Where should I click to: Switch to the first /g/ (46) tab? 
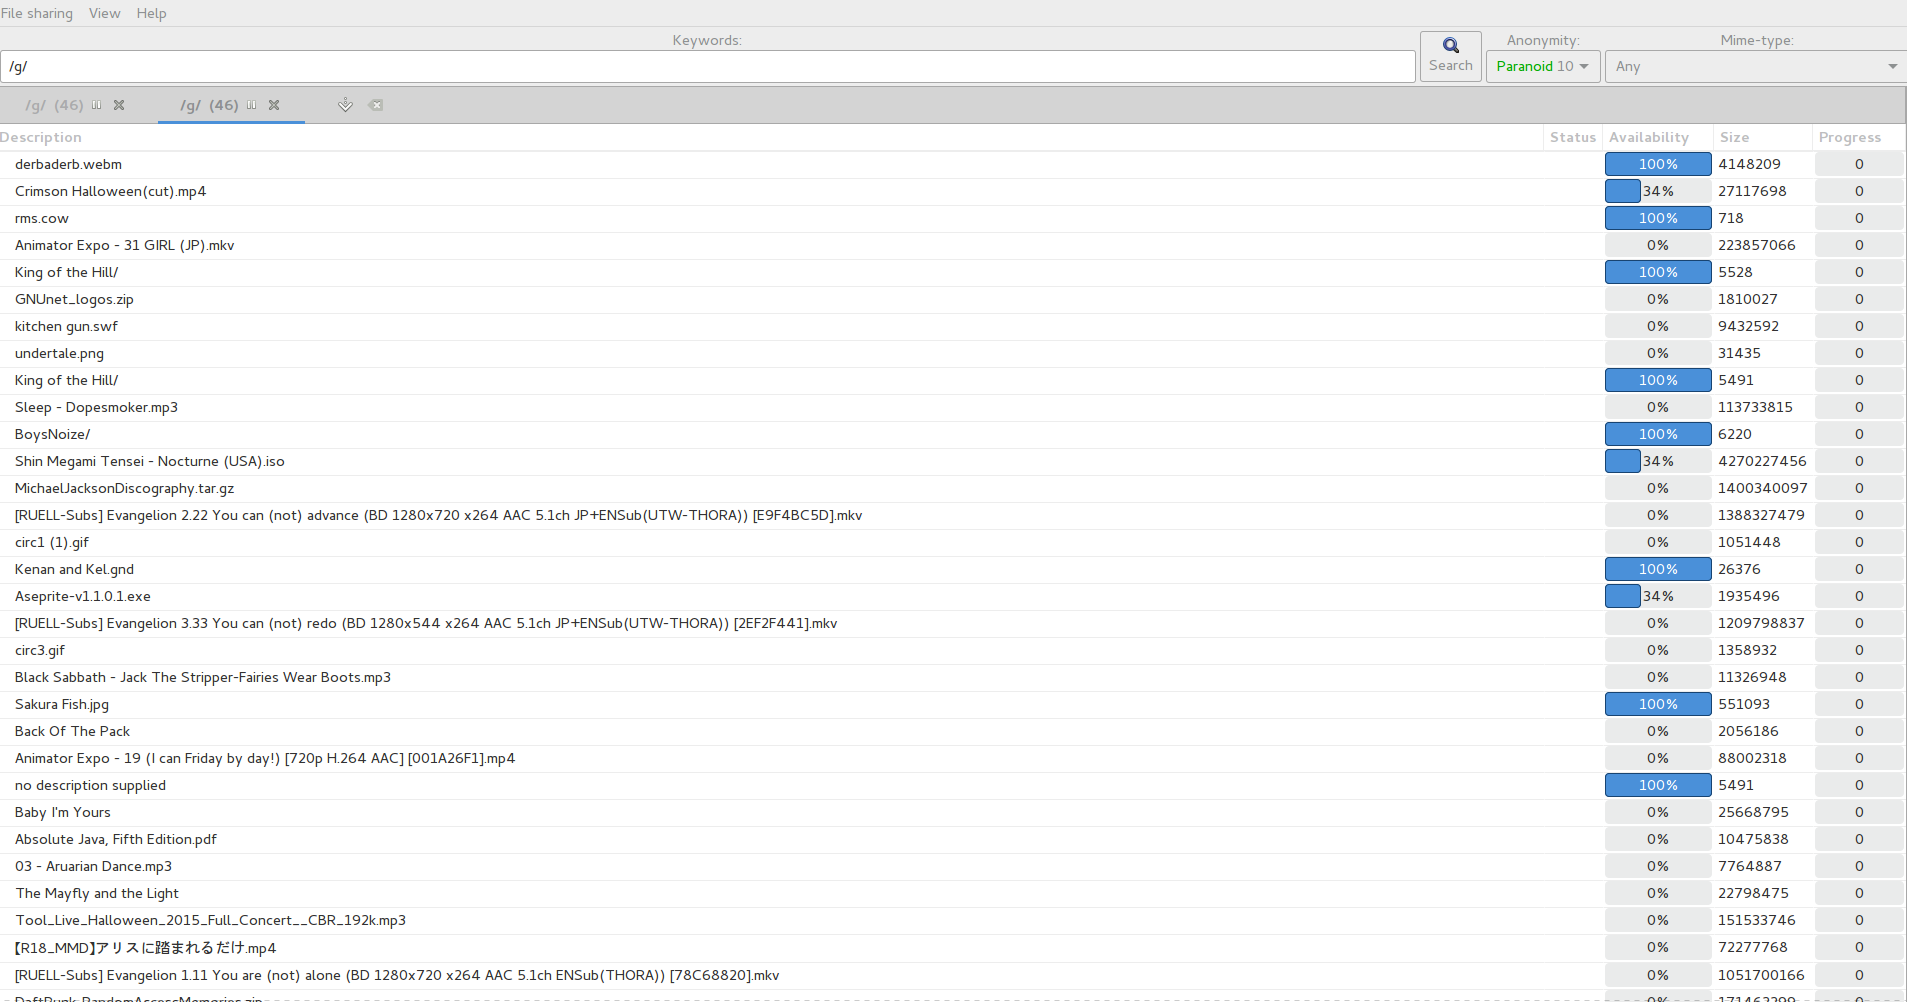pos(55,105)
